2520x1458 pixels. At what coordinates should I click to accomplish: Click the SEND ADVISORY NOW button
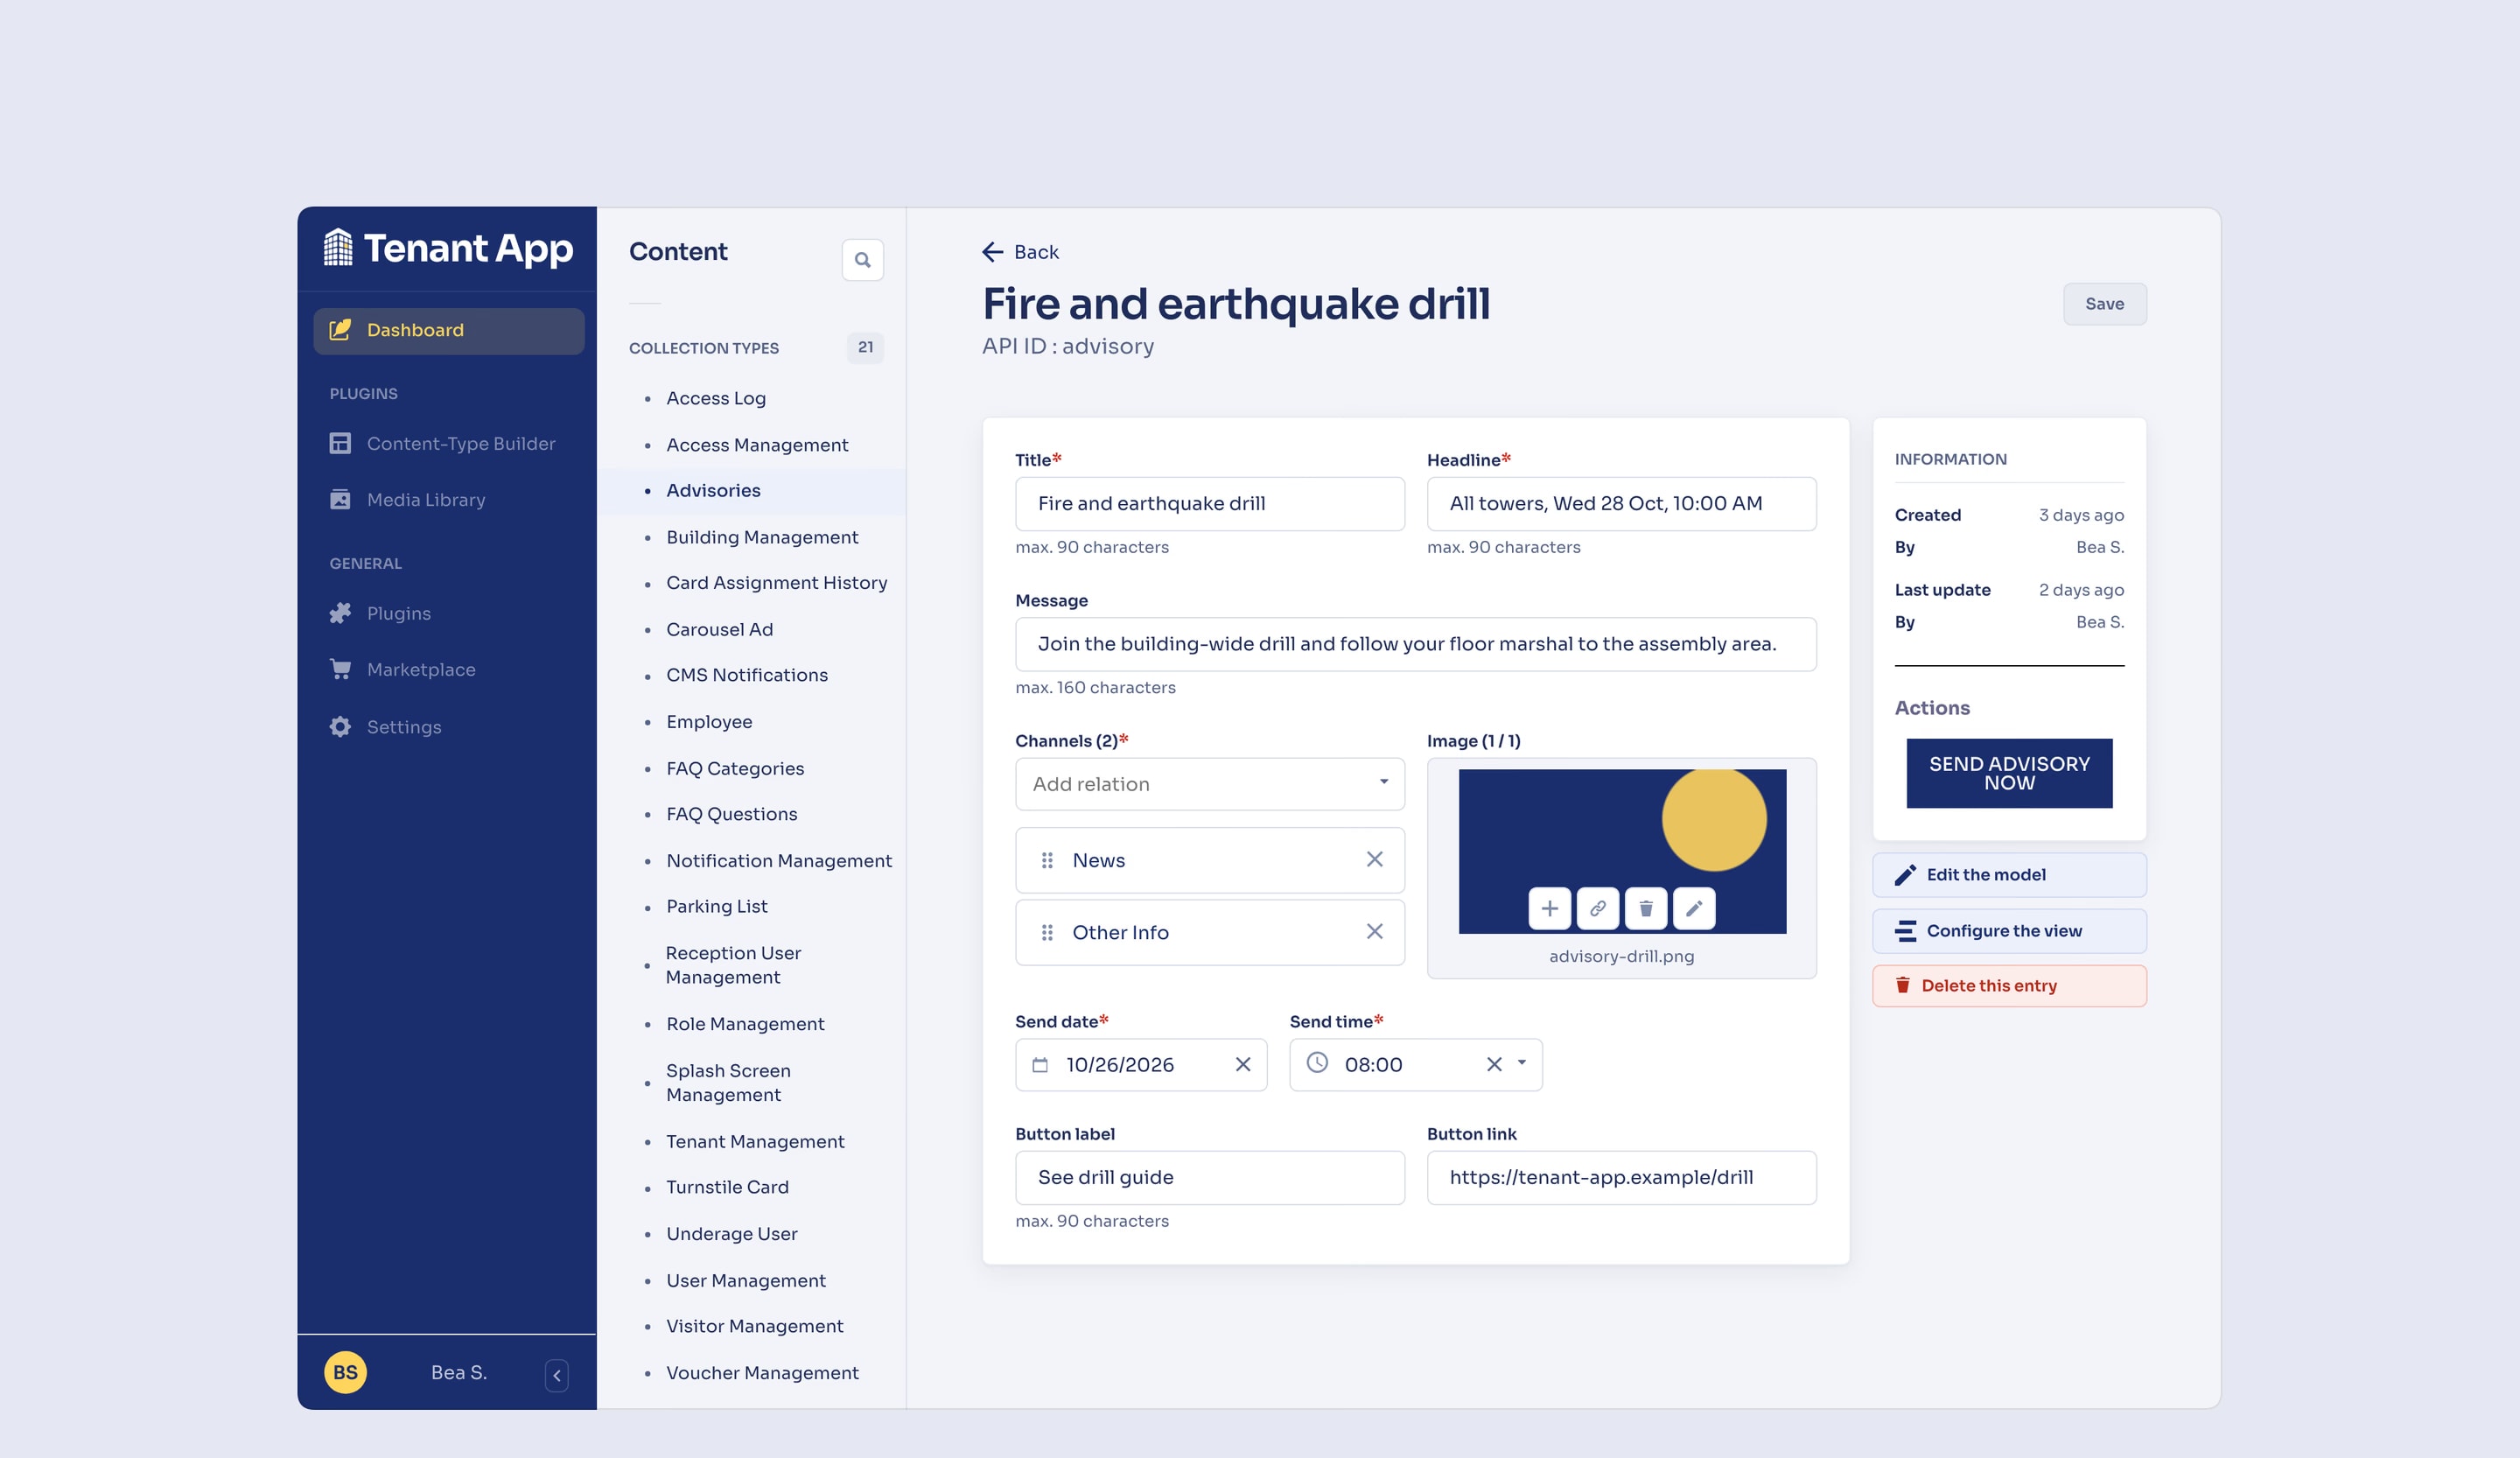(2008, 773)
